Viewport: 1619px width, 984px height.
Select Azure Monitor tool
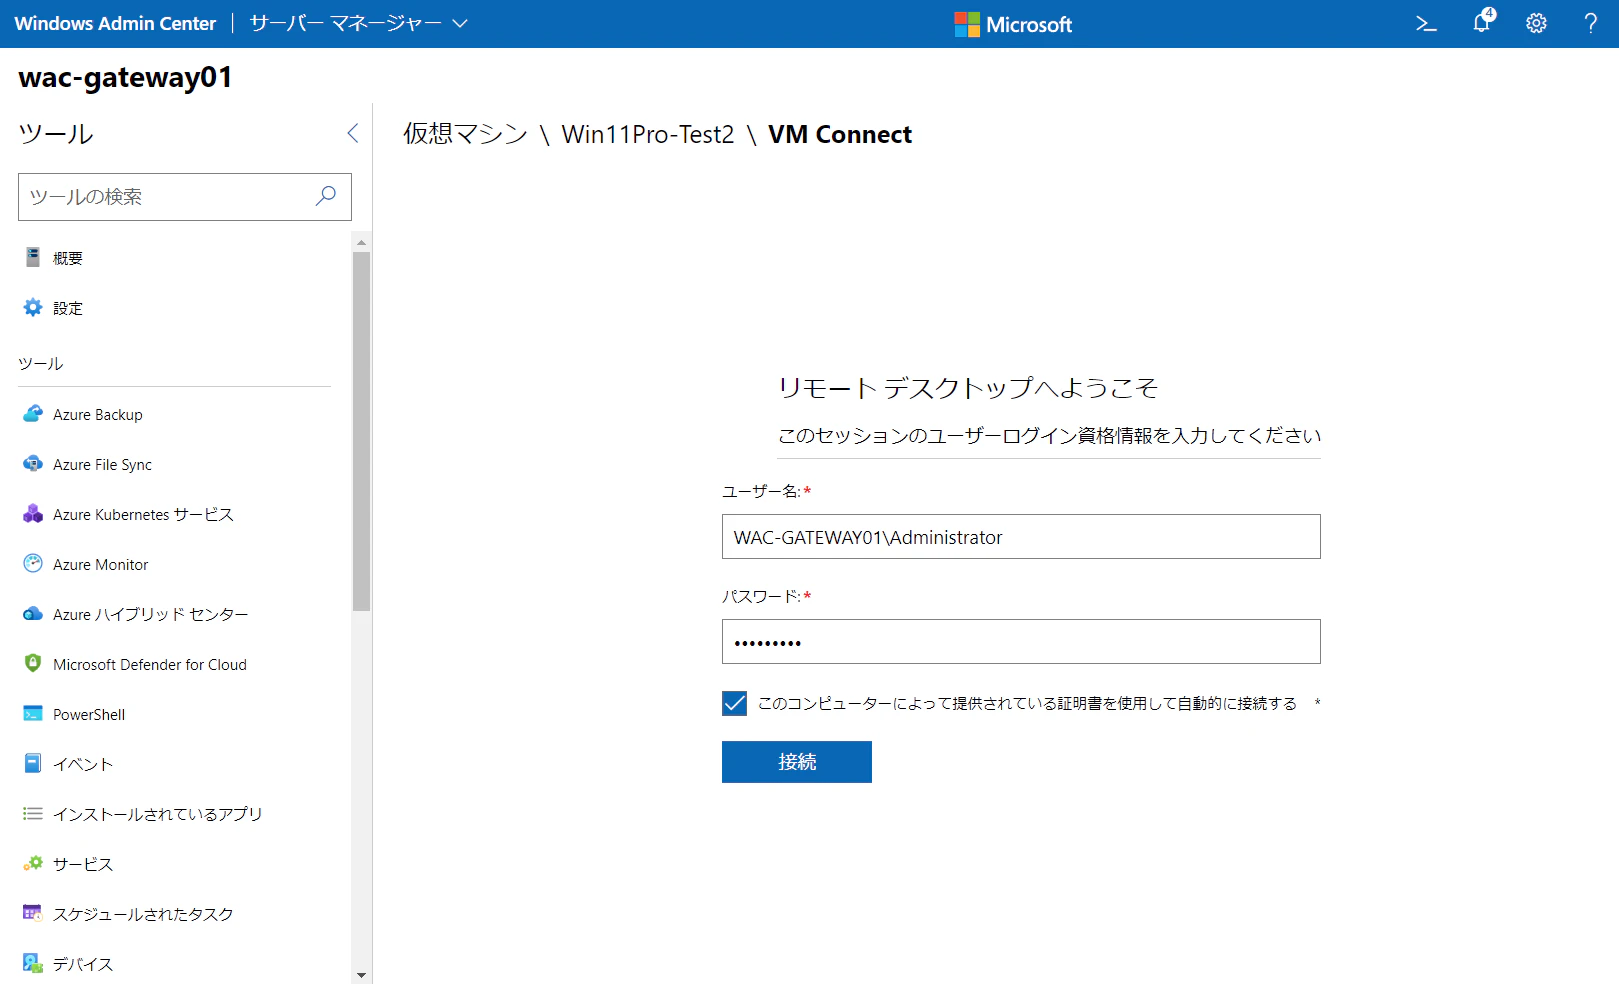click(101, 564)
